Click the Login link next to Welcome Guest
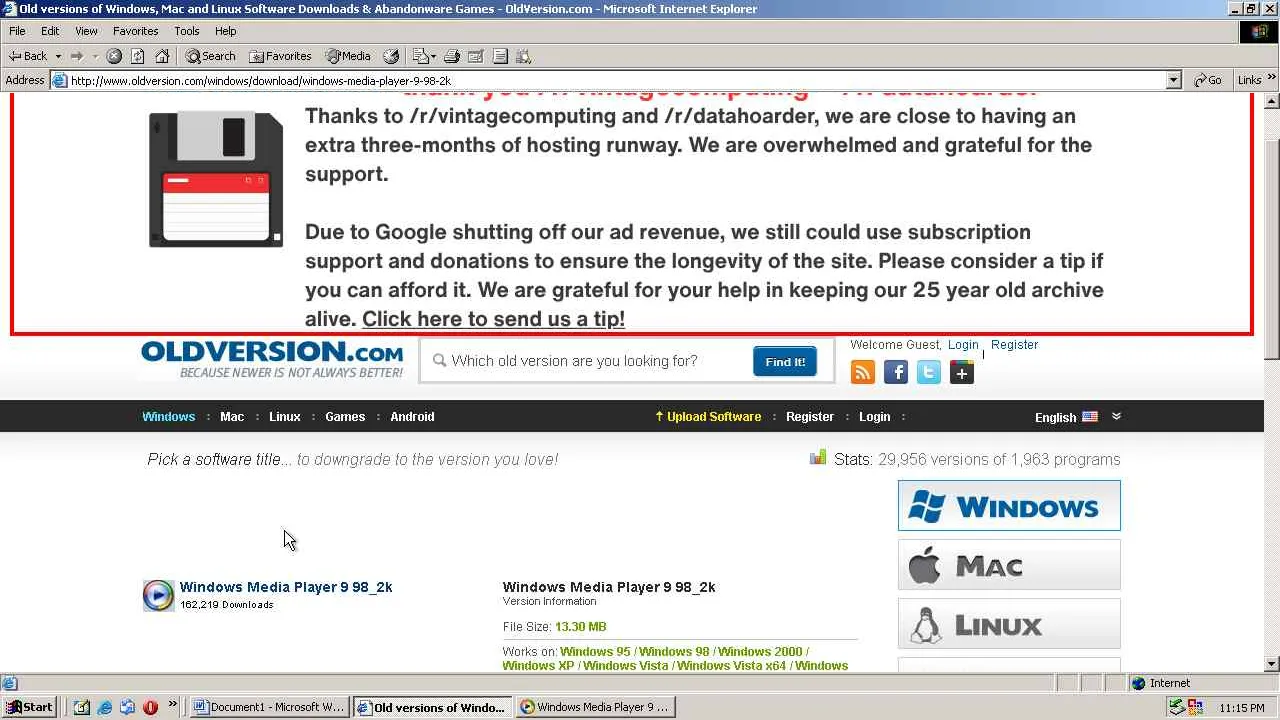This screenshot has width=1280, height=720. coord(963,344)
